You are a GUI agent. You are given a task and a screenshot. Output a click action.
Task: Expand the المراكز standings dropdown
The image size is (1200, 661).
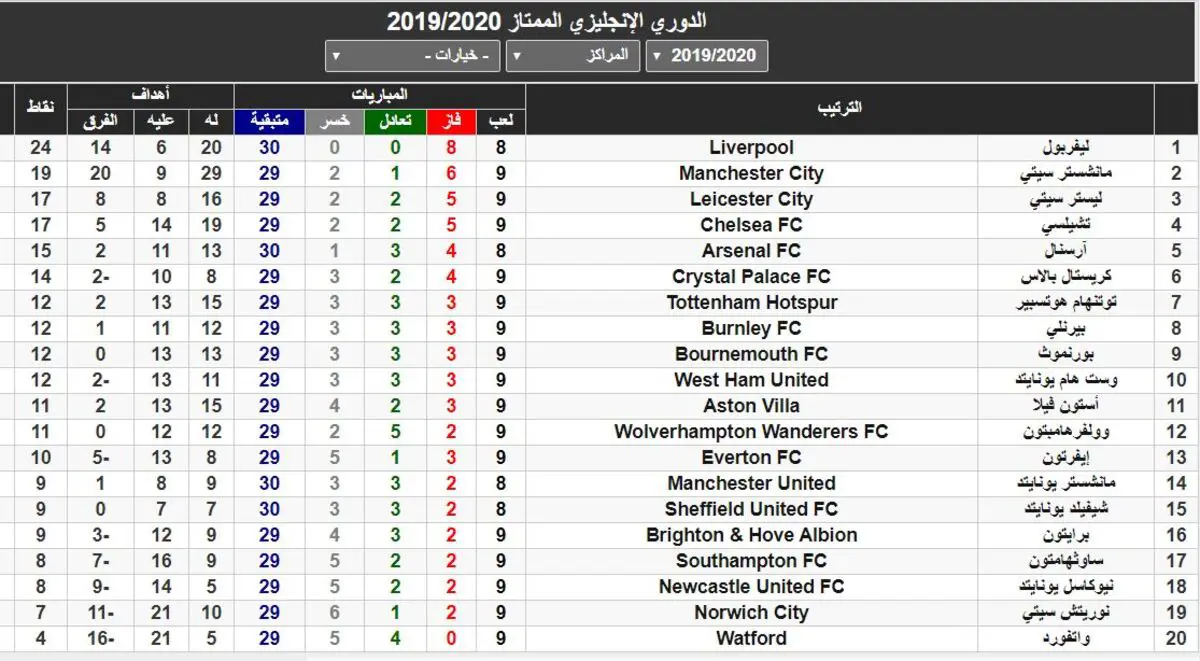point(574,56)
